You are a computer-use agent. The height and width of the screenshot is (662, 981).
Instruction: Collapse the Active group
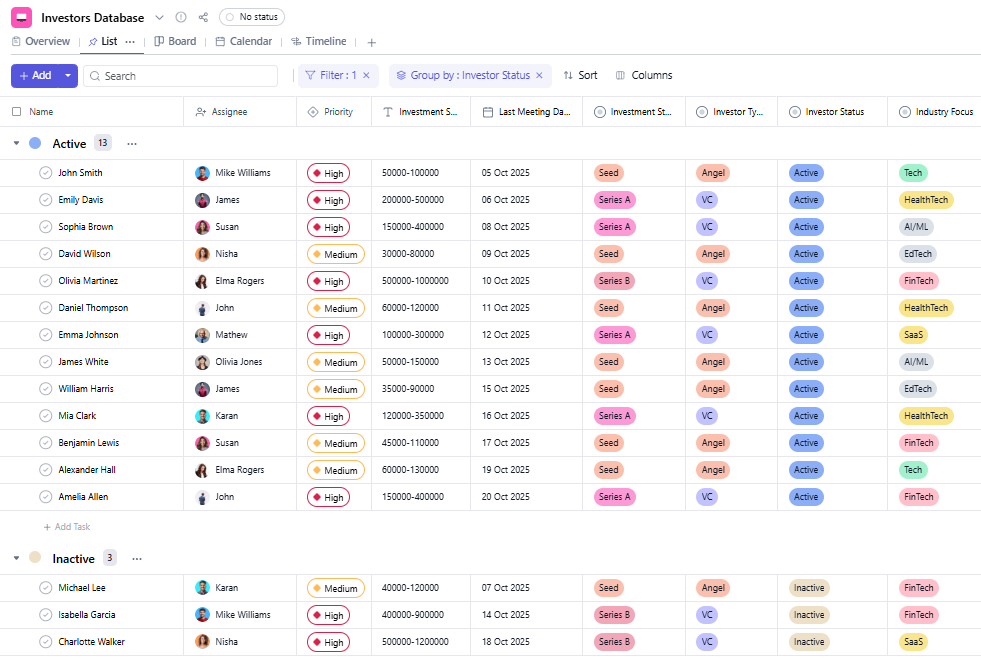tap(16, 144)
